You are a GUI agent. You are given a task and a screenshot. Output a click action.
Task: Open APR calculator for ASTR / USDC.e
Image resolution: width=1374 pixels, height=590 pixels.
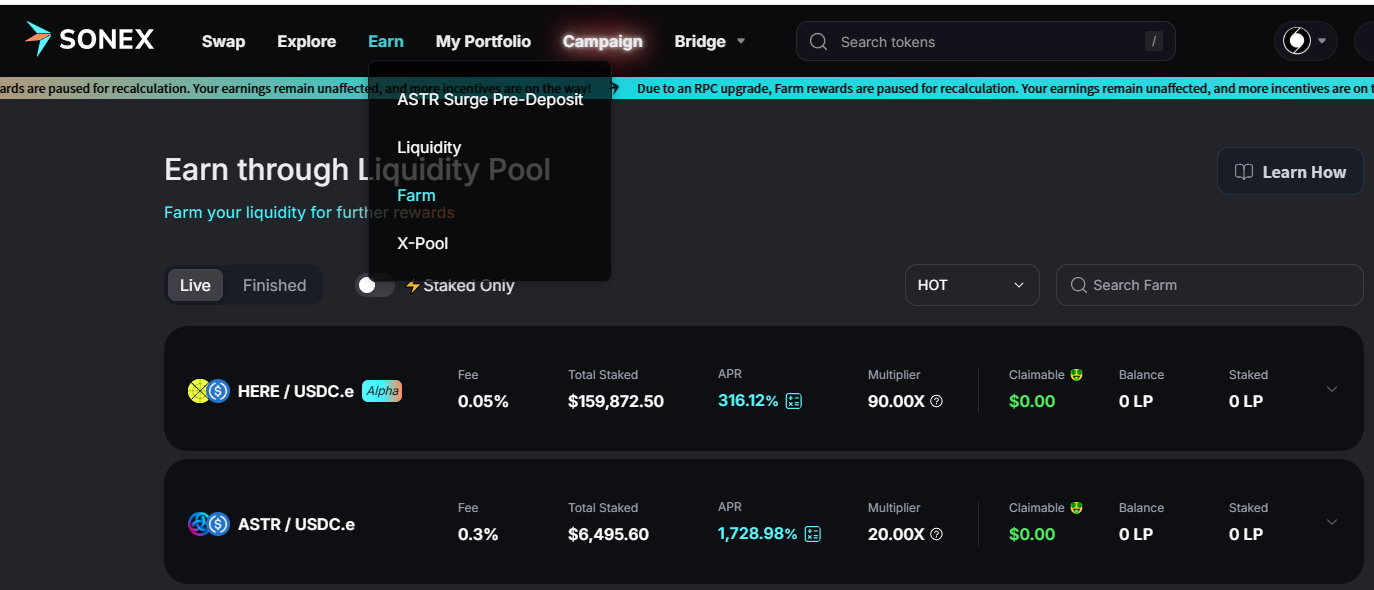(x=813, y=534)
